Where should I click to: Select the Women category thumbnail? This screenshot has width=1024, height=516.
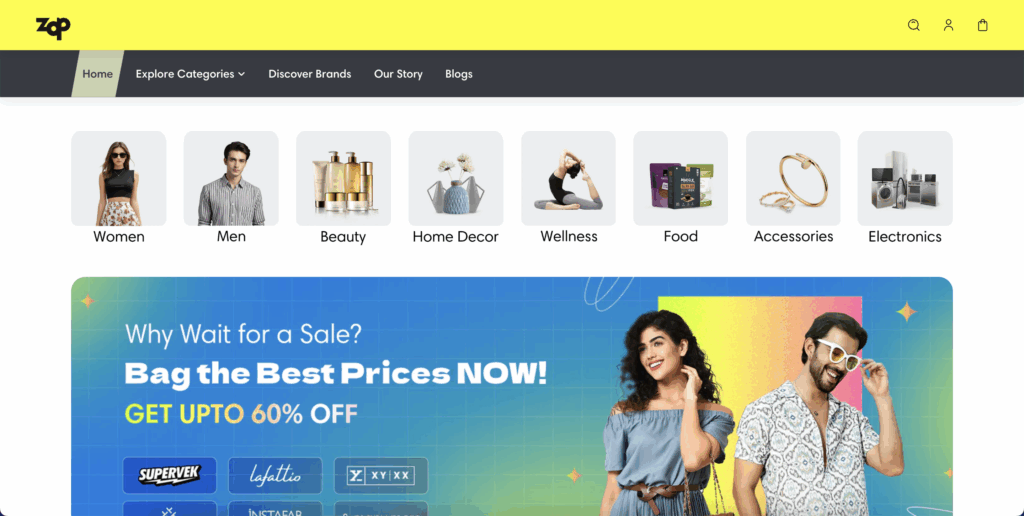tap(118, 178)
